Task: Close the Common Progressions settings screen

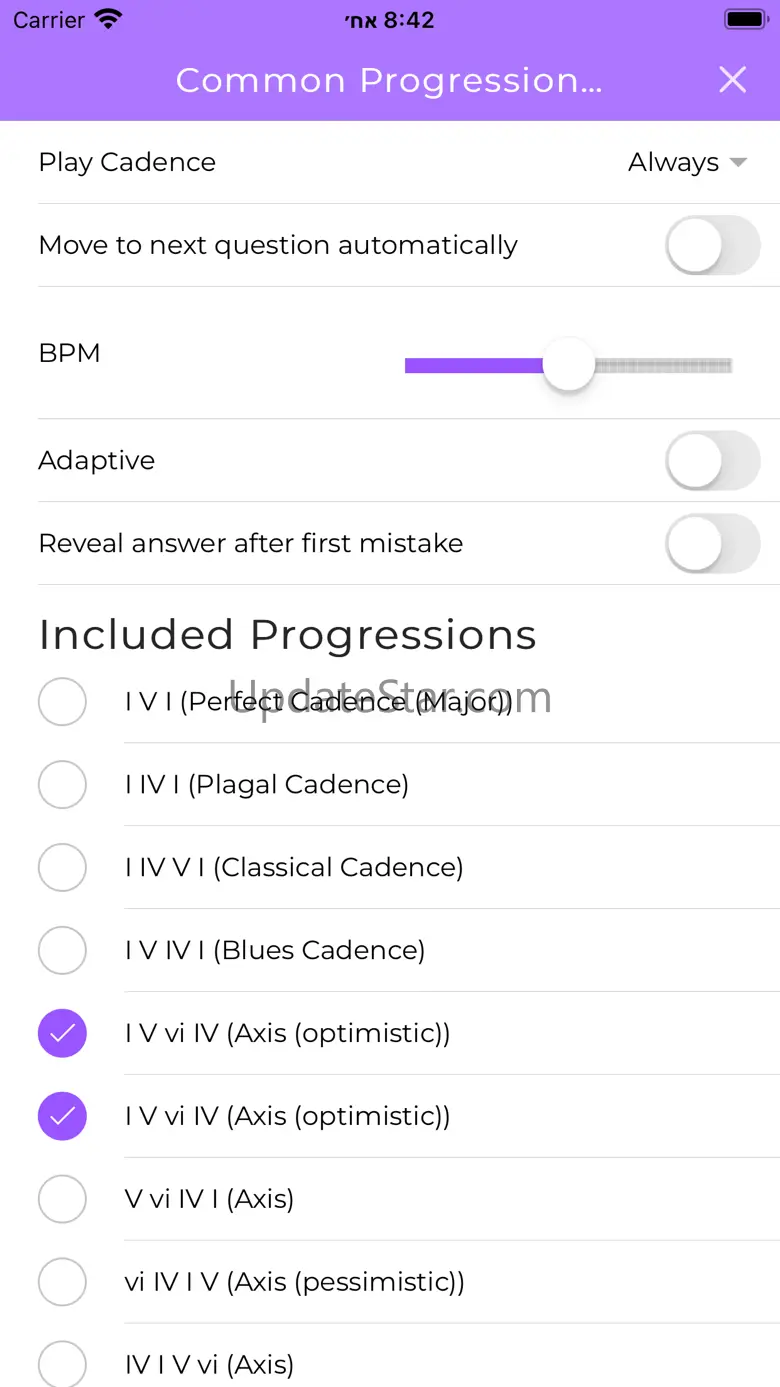Action: click(732, 80)
